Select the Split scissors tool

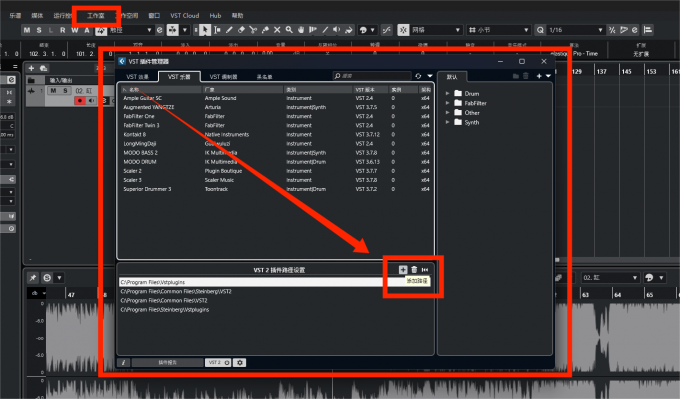point(253,30)
